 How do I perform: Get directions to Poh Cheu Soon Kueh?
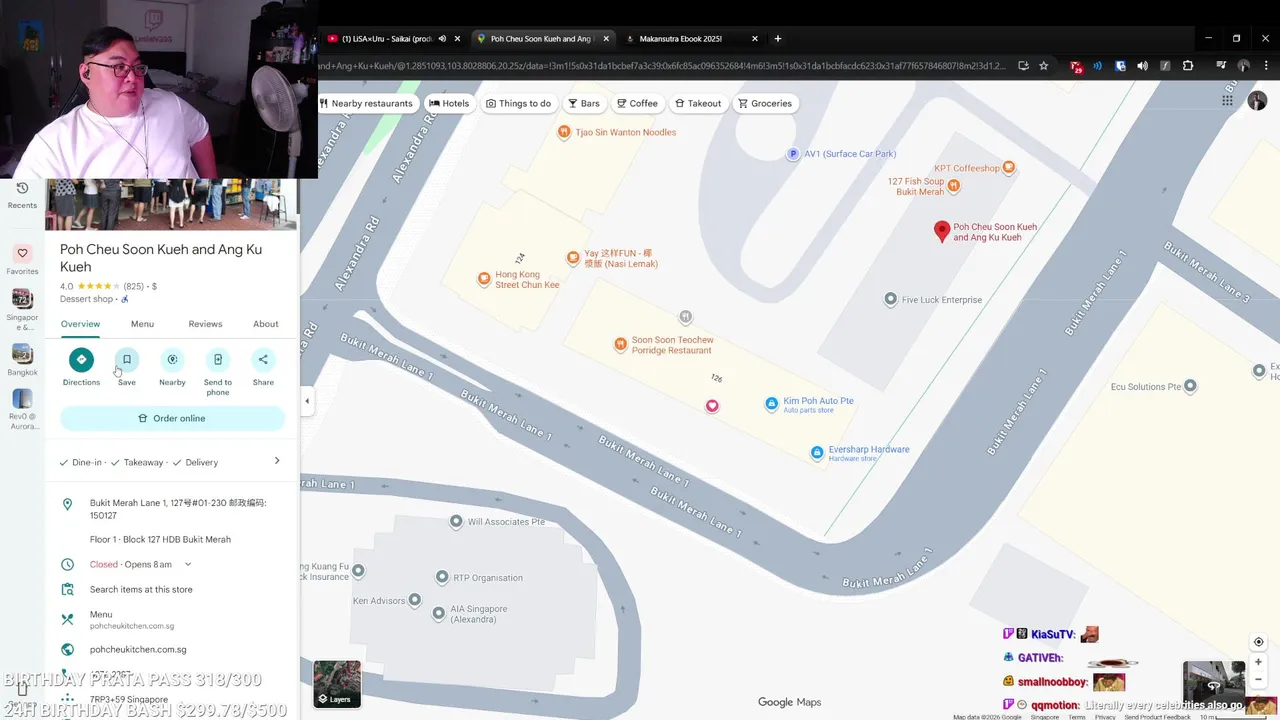click(x=81, y=360)
